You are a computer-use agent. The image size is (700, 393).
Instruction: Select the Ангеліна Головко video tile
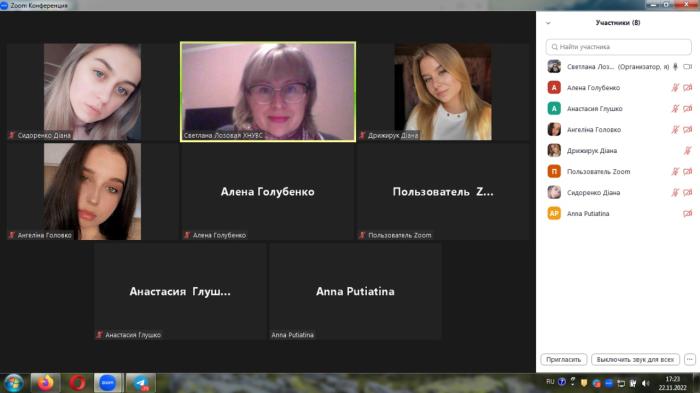(x=92, y=192)
